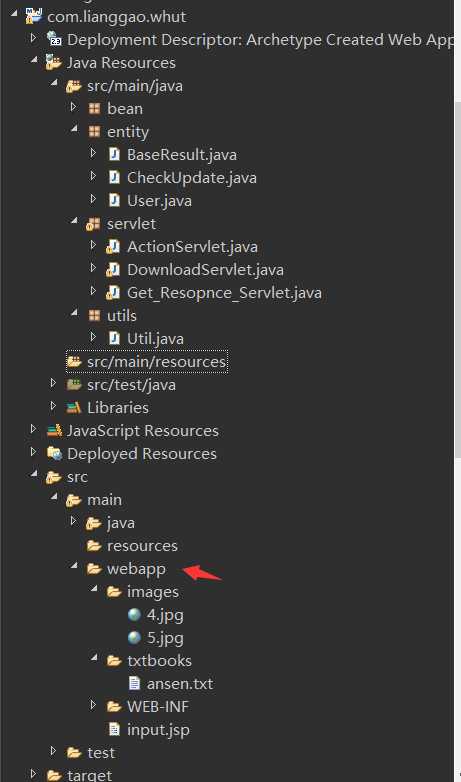Click the utils package icon

94,315
